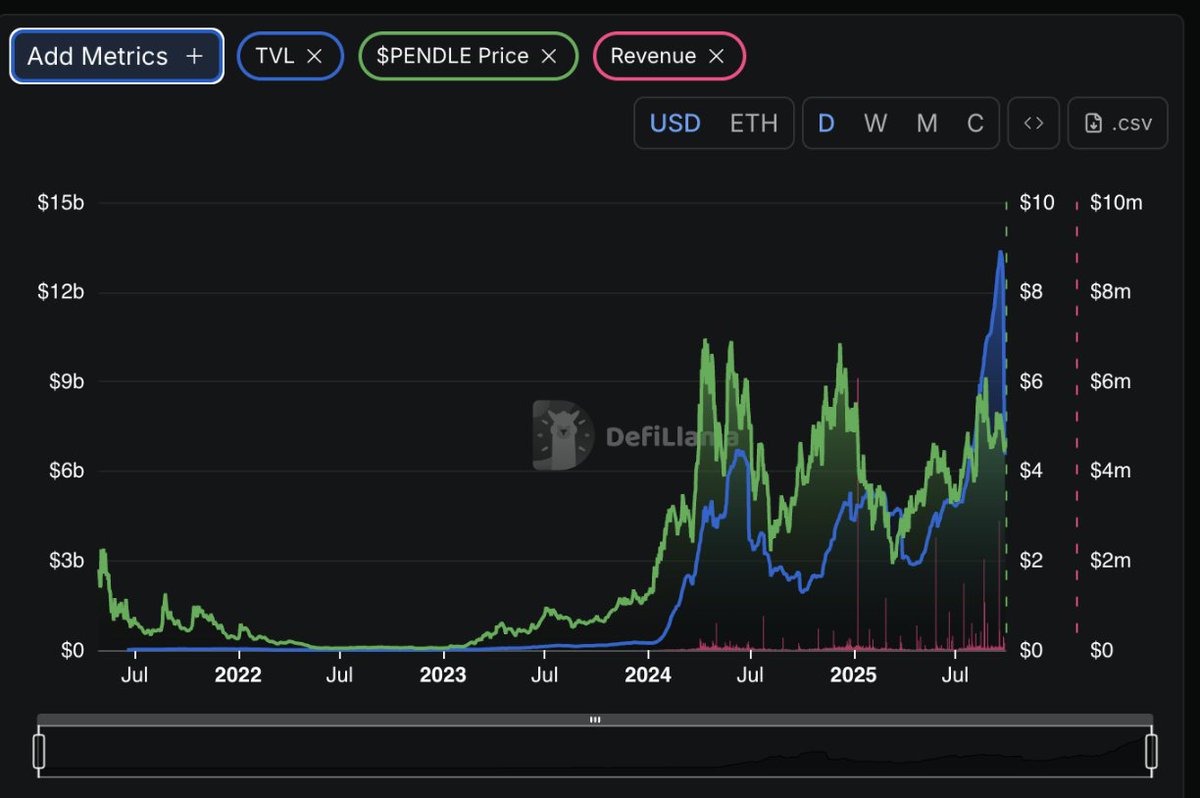
Task: Click the Add Metrics button
Action: 116,56
